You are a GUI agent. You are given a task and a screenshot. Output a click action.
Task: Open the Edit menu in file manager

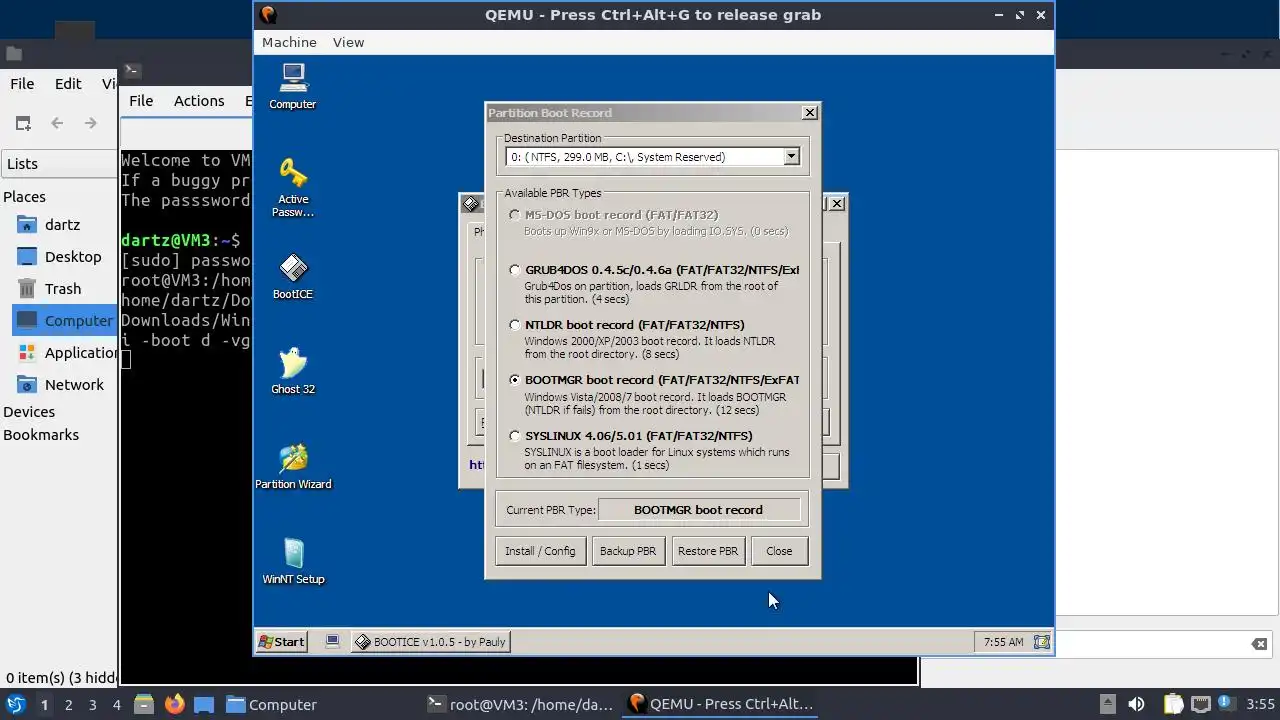(68, 84)
